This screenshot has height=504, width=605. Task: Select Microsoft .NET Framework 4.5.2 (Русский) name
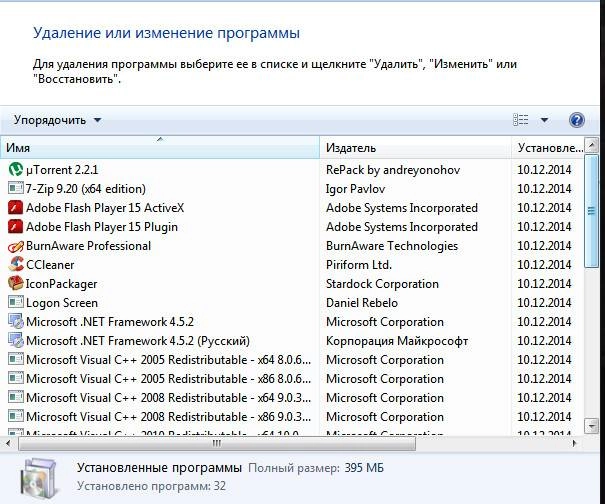(x=138, y=341)
